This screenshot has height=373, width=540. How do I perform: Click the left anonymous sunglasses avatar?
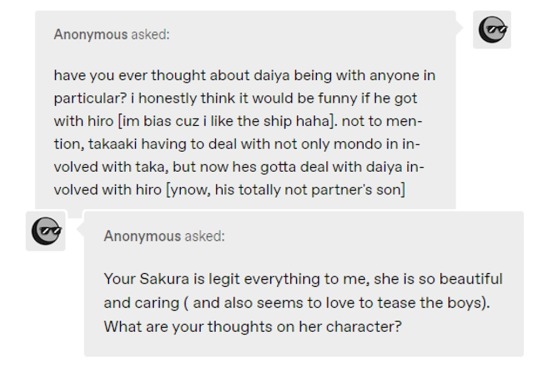(x=46, y=231)
